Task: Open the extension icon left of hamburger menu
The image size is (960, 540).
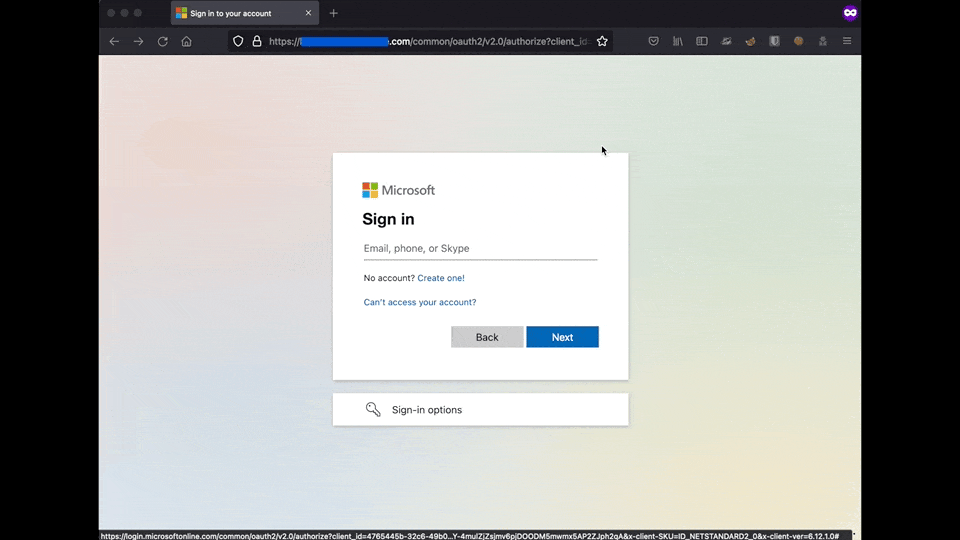Action: tap(823, 41)
